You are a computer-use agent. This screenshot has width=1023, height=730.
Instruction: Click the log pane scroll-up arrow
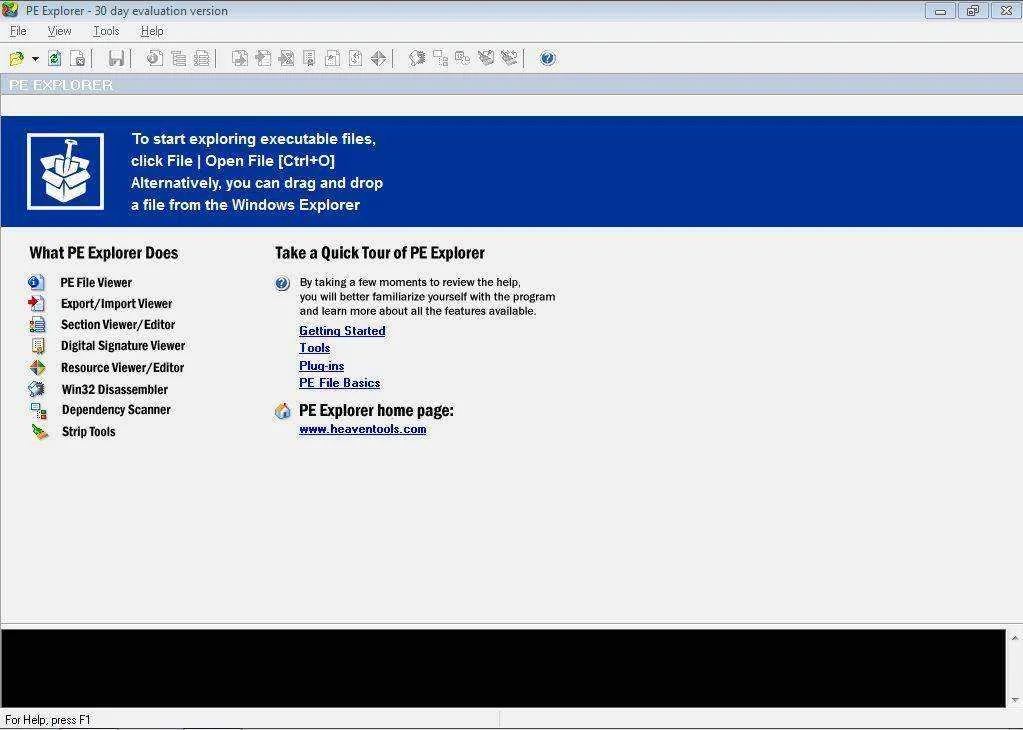click(x=1015, y=637)
